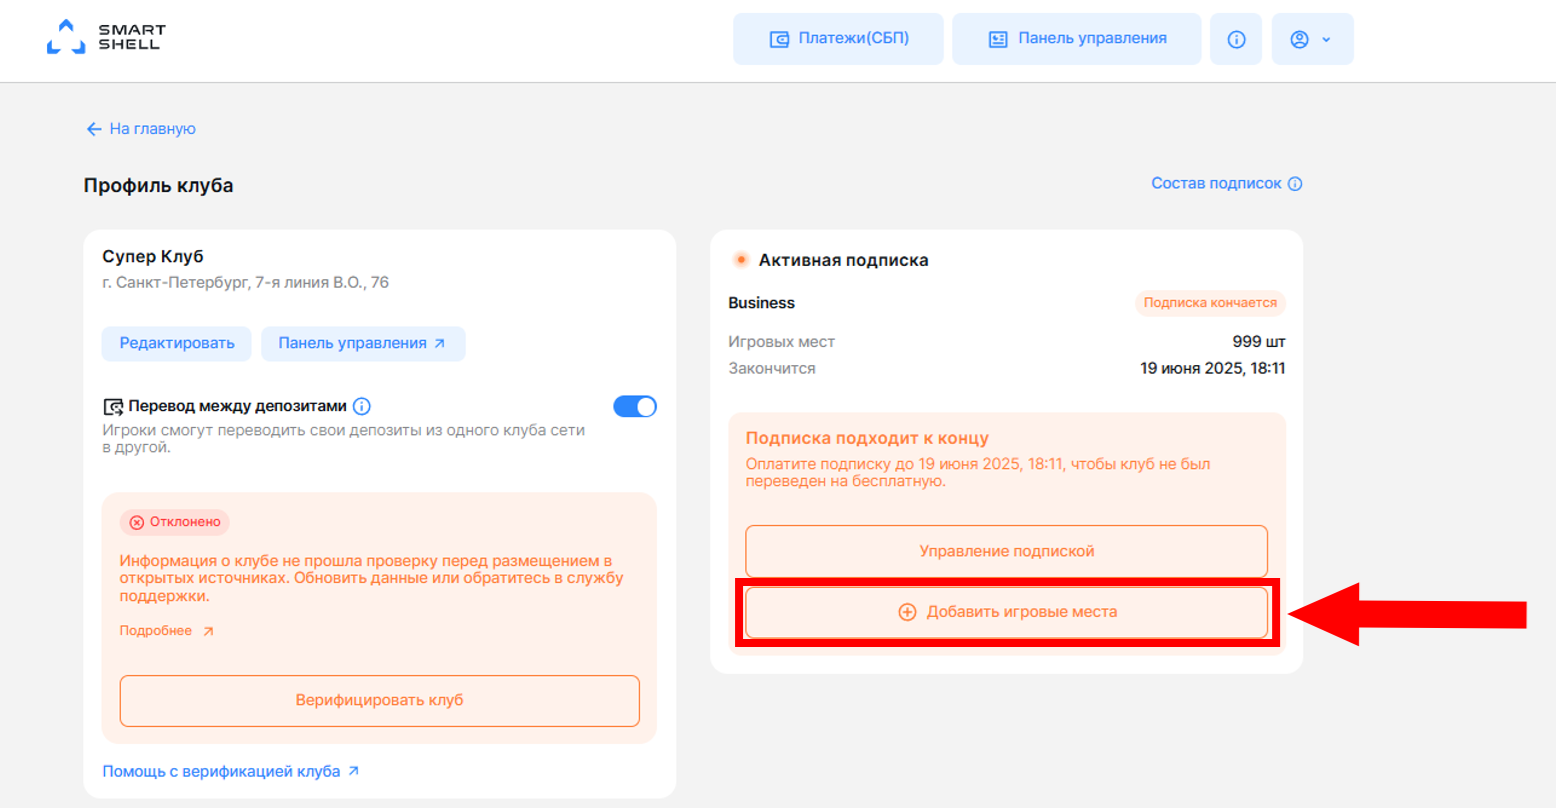Click the Smart Shell logo

pos(105,37)
